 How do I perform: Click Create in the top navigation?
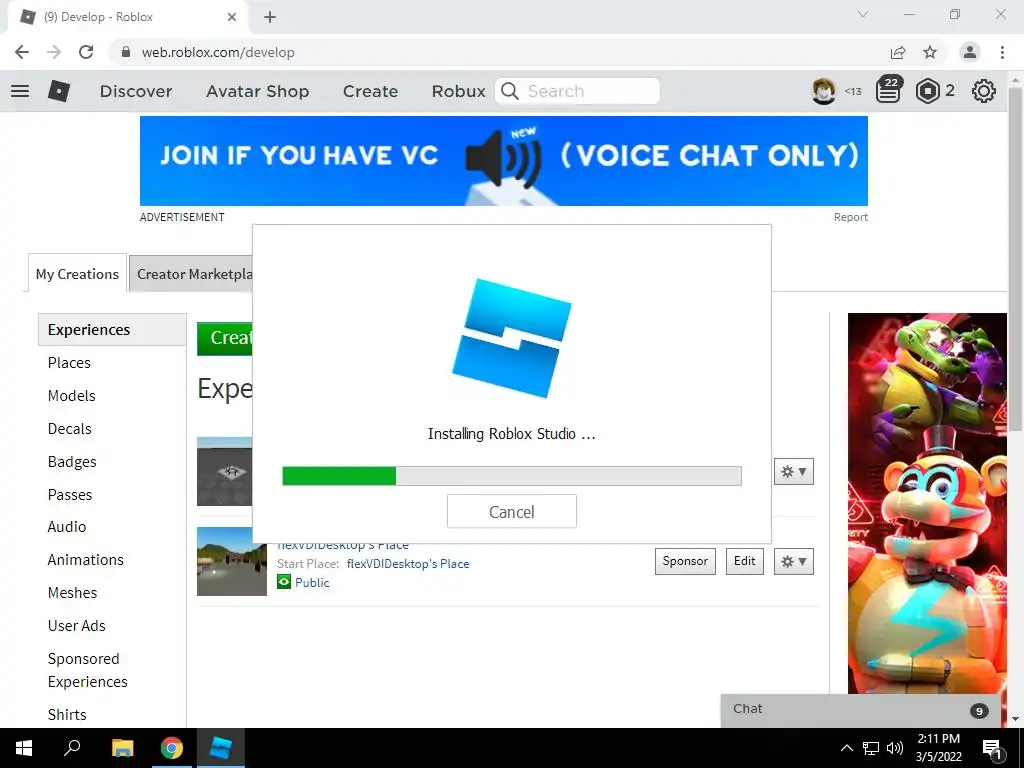(x=370, y=91)
